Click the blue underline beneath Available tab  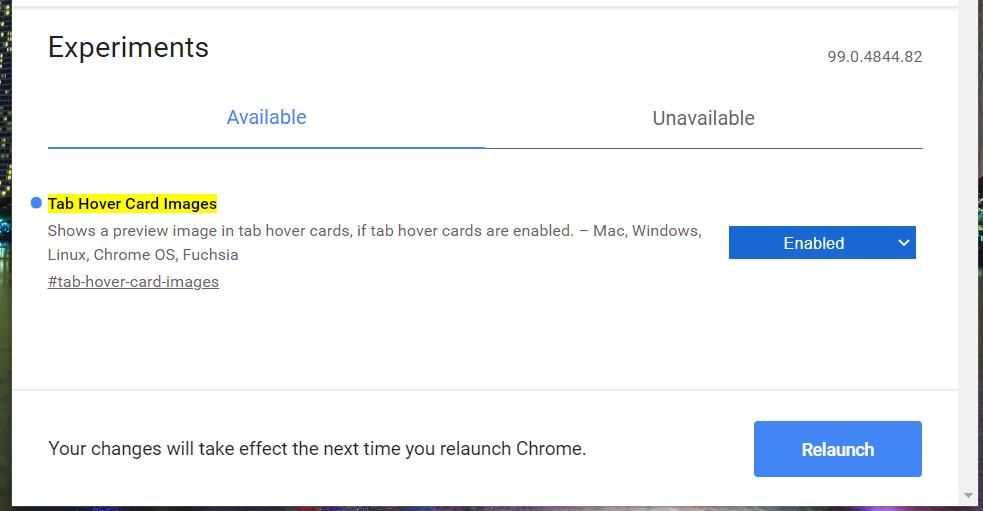pyautogui.click(x=266, y=147)
